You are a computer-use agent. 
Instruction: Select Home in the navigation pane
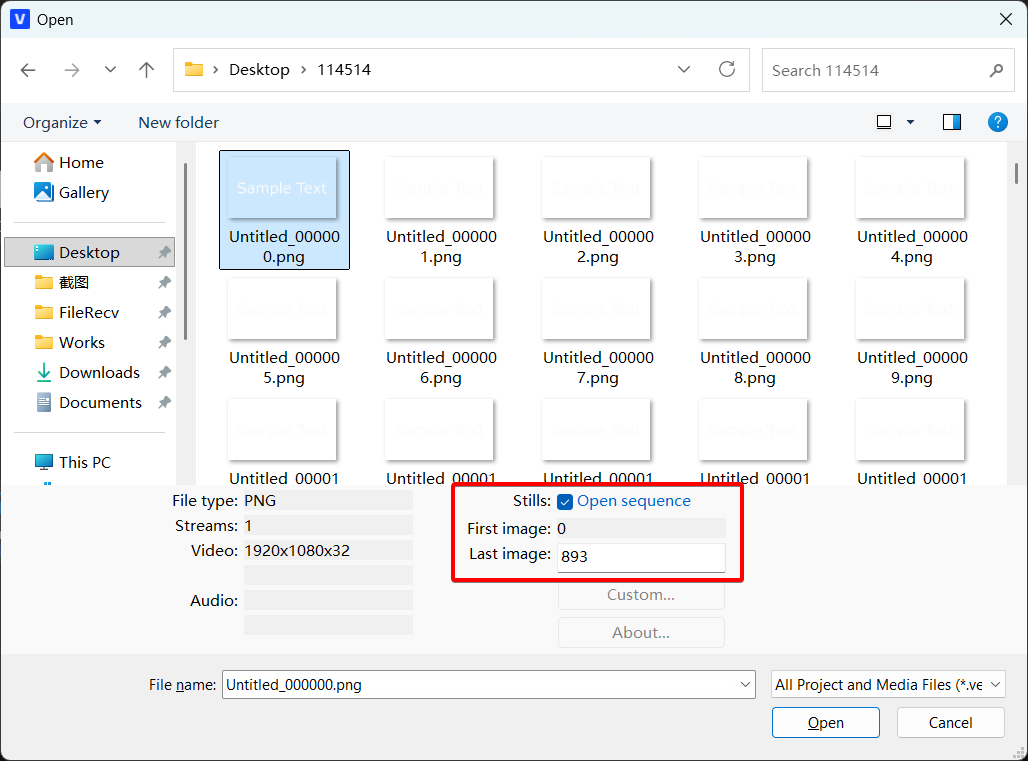coord(77,162)
